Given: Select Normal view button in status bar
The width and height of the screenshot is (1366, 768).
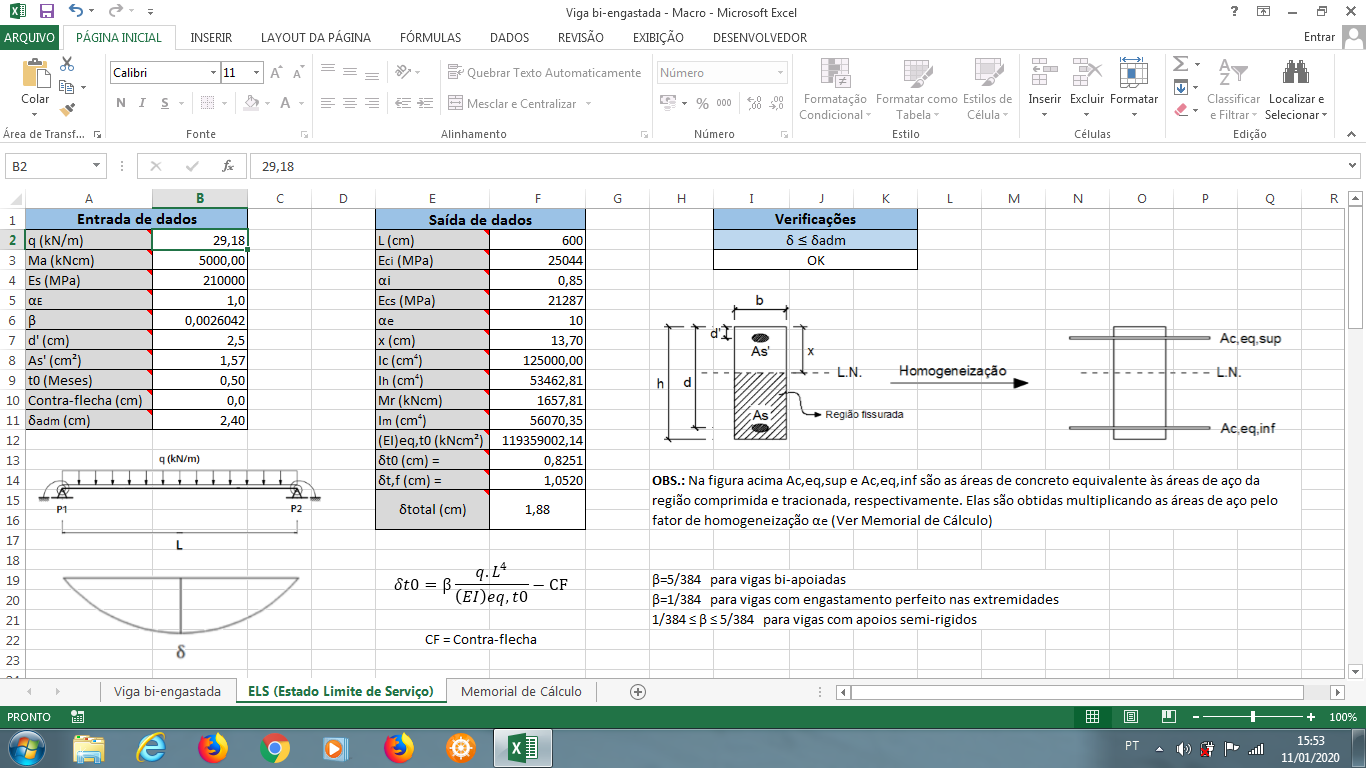Looking at the screenshot, I should click(1093, 717).
